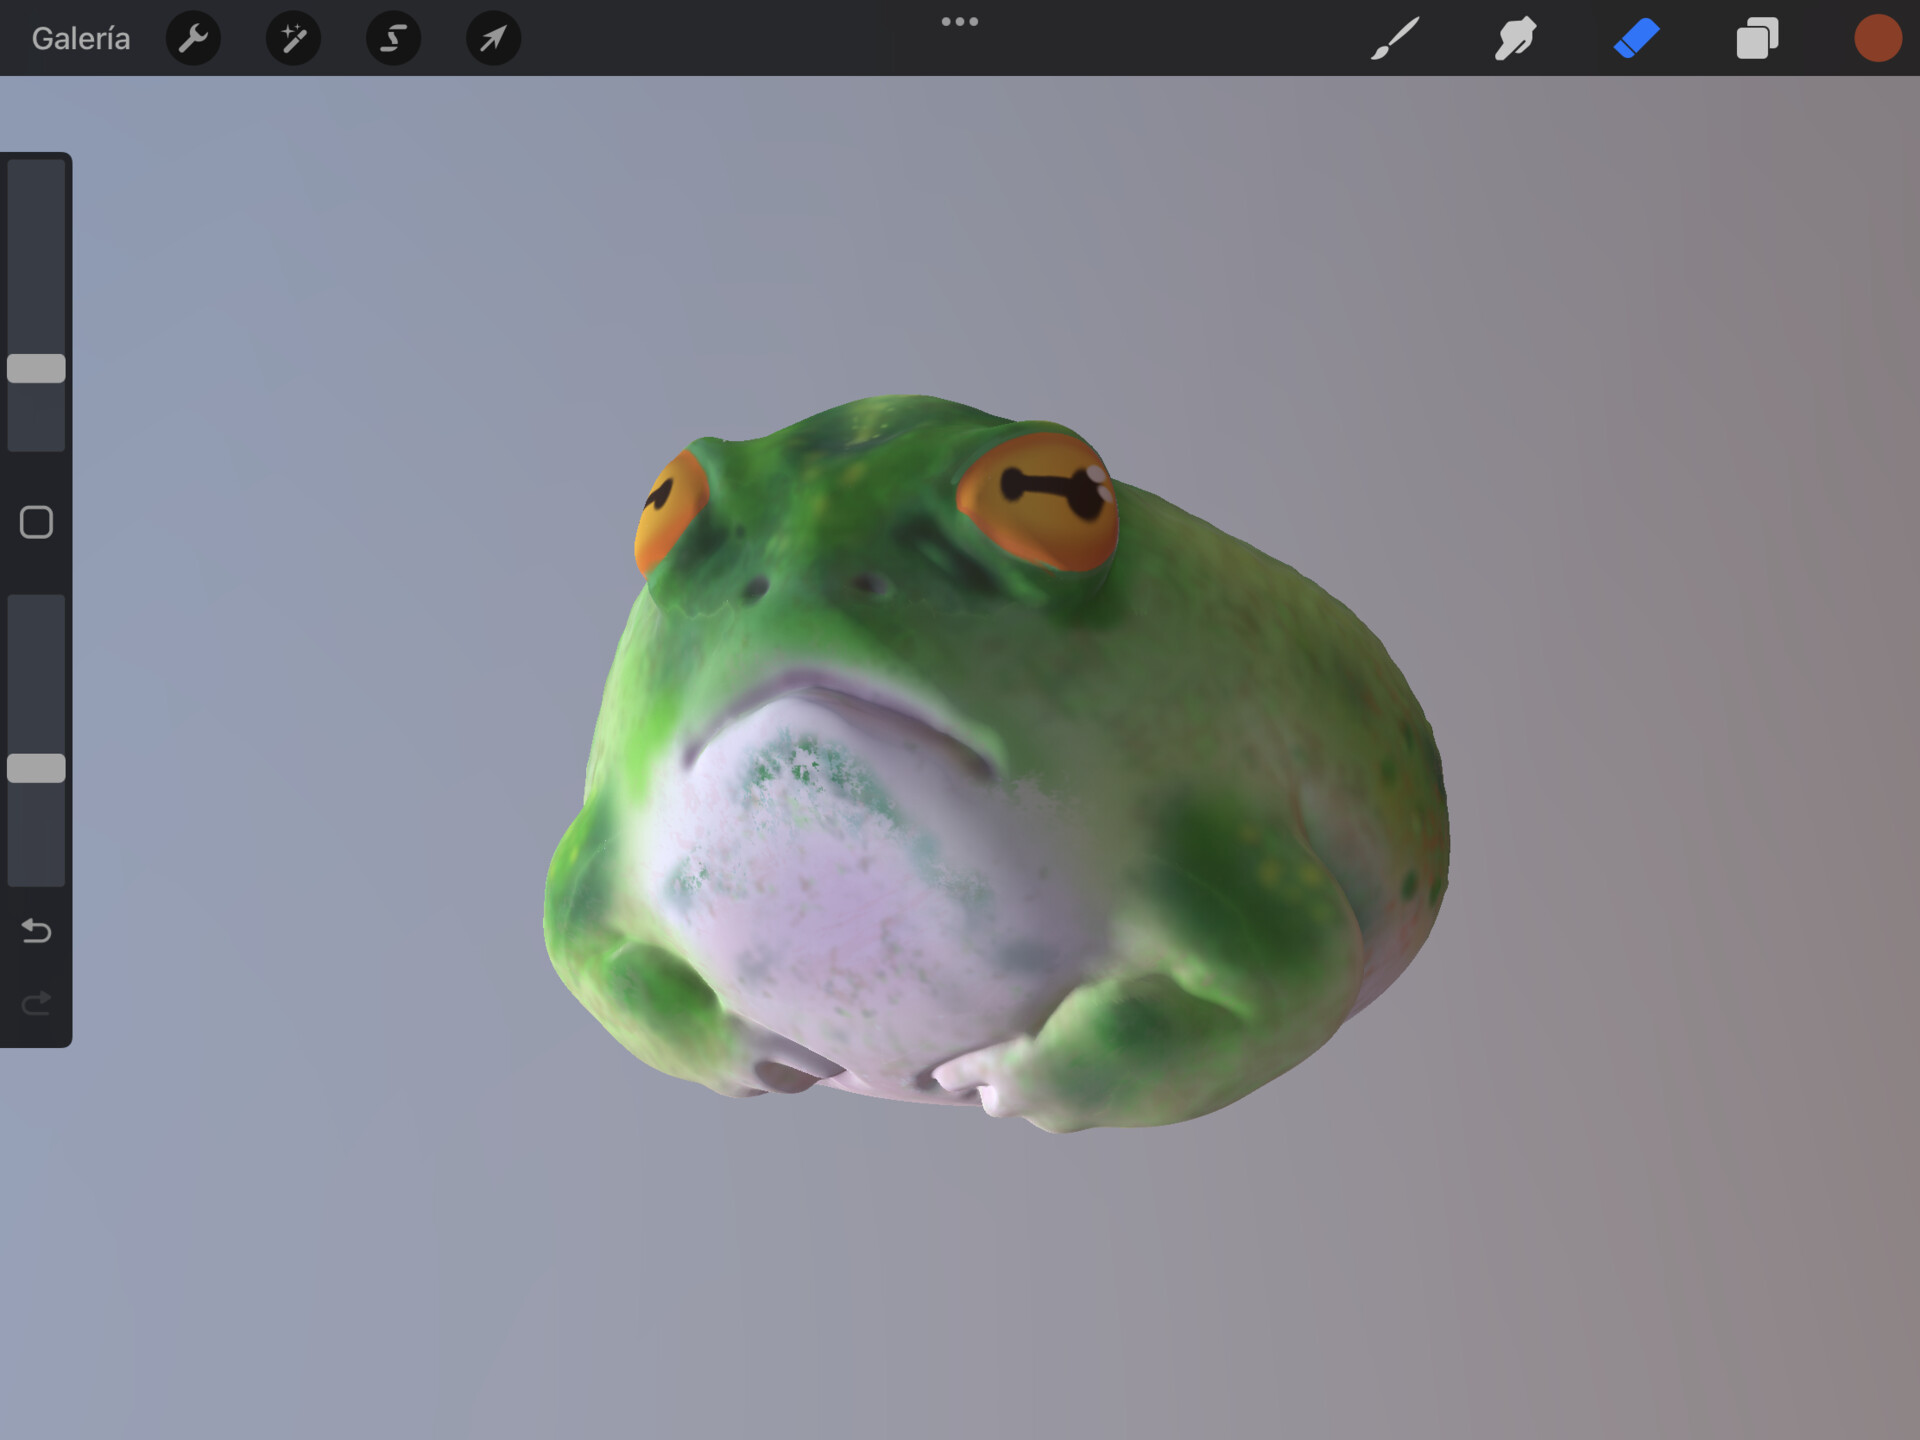This screenshot has width=1920, height=1440.
Task: Tap the sidebar modify square button
Action: pyautogui.click(x=36, y=521)
